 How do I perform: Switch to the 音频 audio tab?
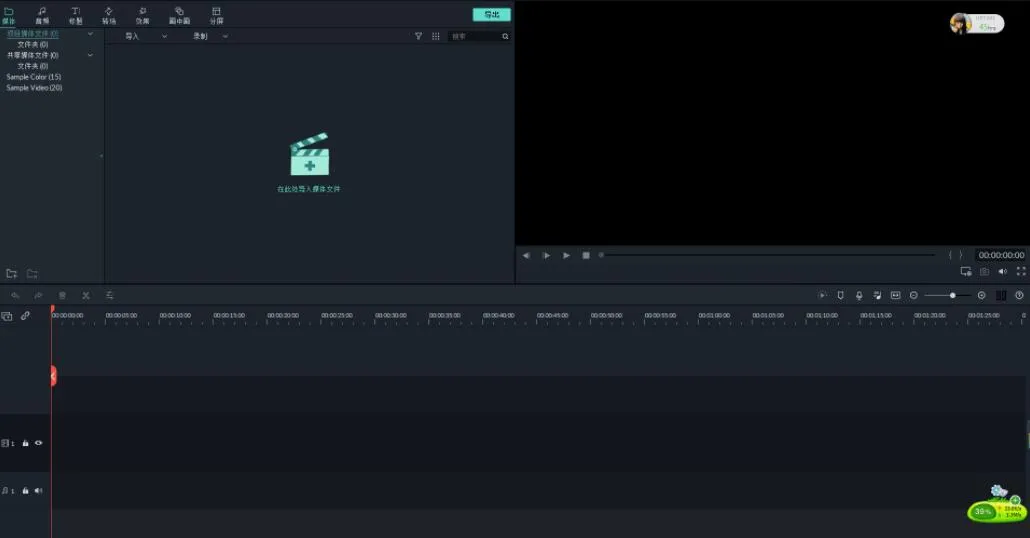click(x=42, y=15)
